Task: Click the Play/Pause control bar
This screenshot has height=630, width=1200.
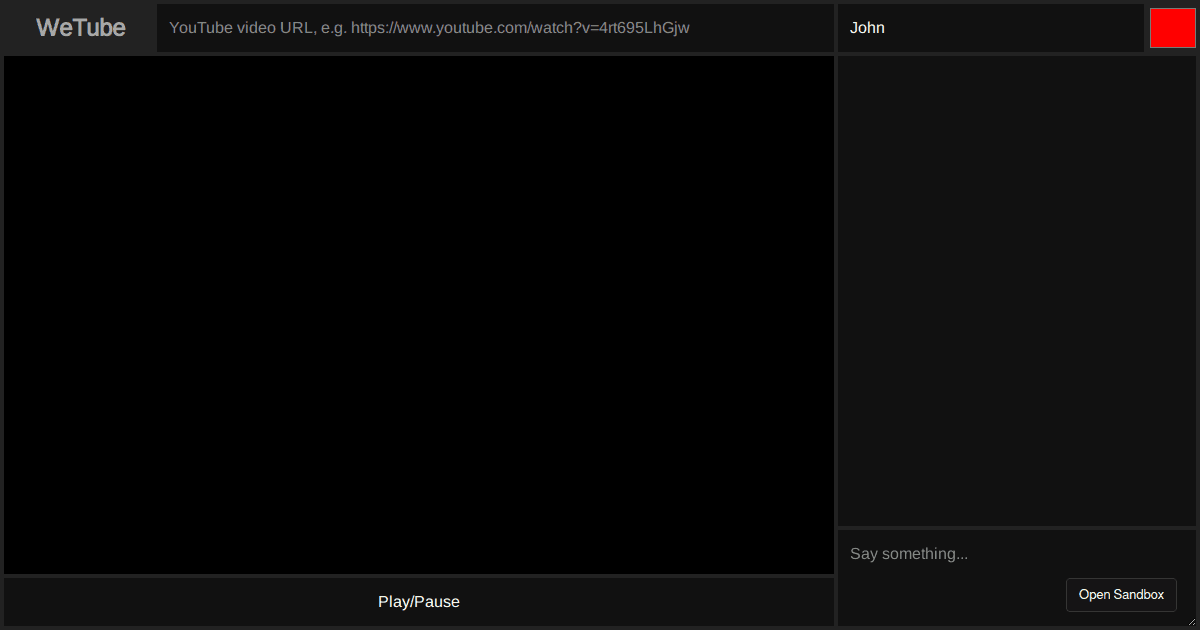Action: (419, 601)
